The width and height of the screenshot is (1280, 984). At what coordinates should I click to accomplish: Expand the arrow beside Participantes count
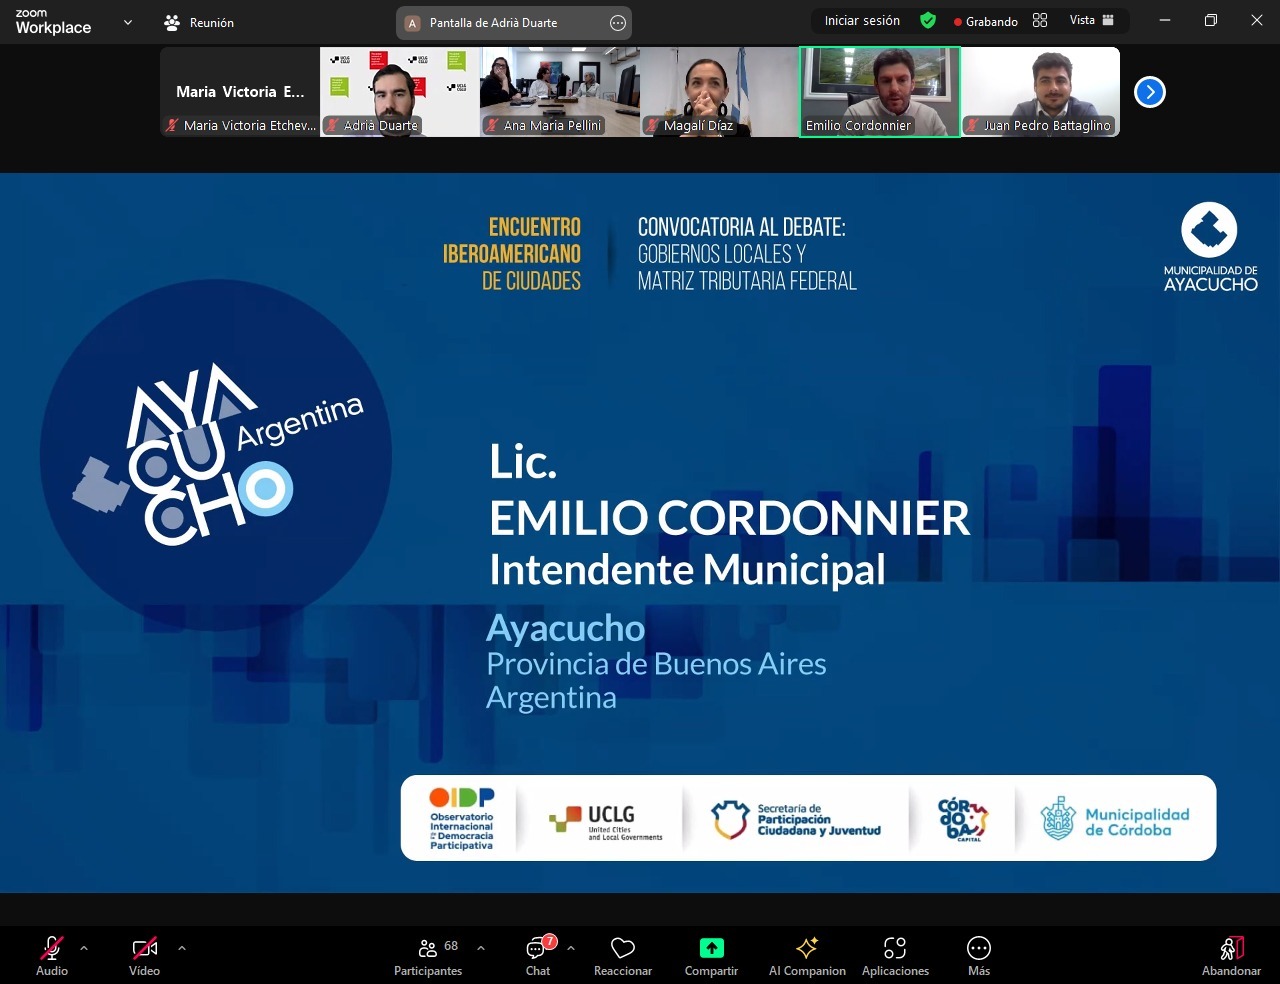(x=481, y=948)
